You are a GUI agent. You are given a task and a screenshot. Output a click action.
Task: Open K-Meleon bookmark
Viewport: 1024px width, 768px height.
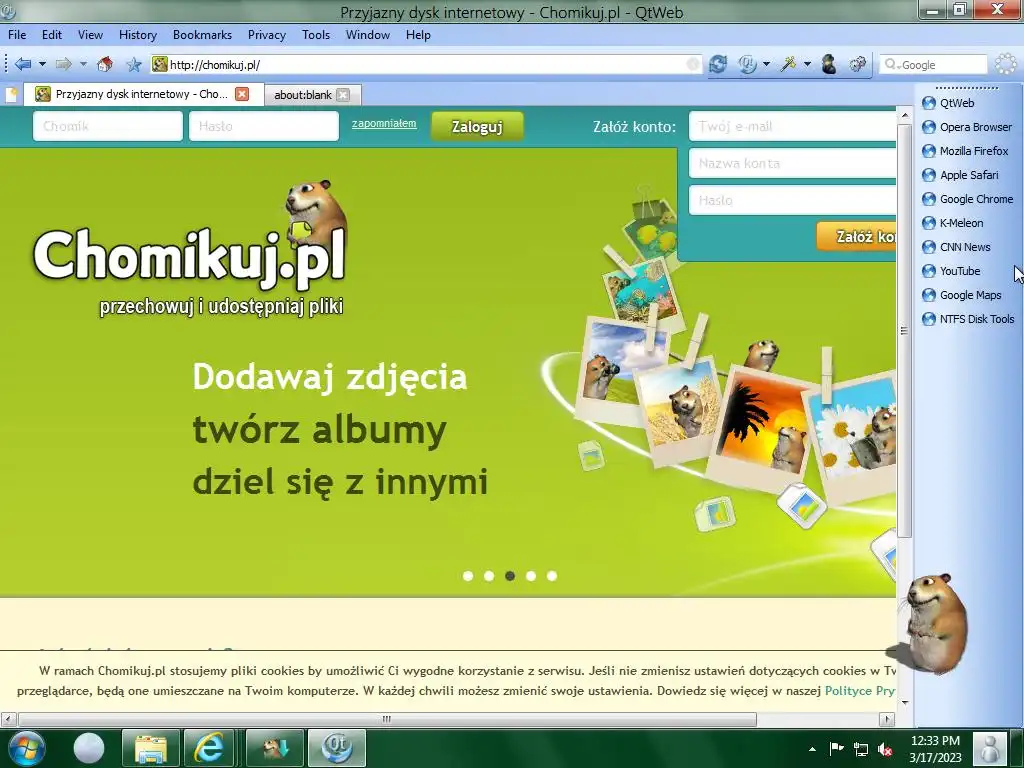coord(952,223)
